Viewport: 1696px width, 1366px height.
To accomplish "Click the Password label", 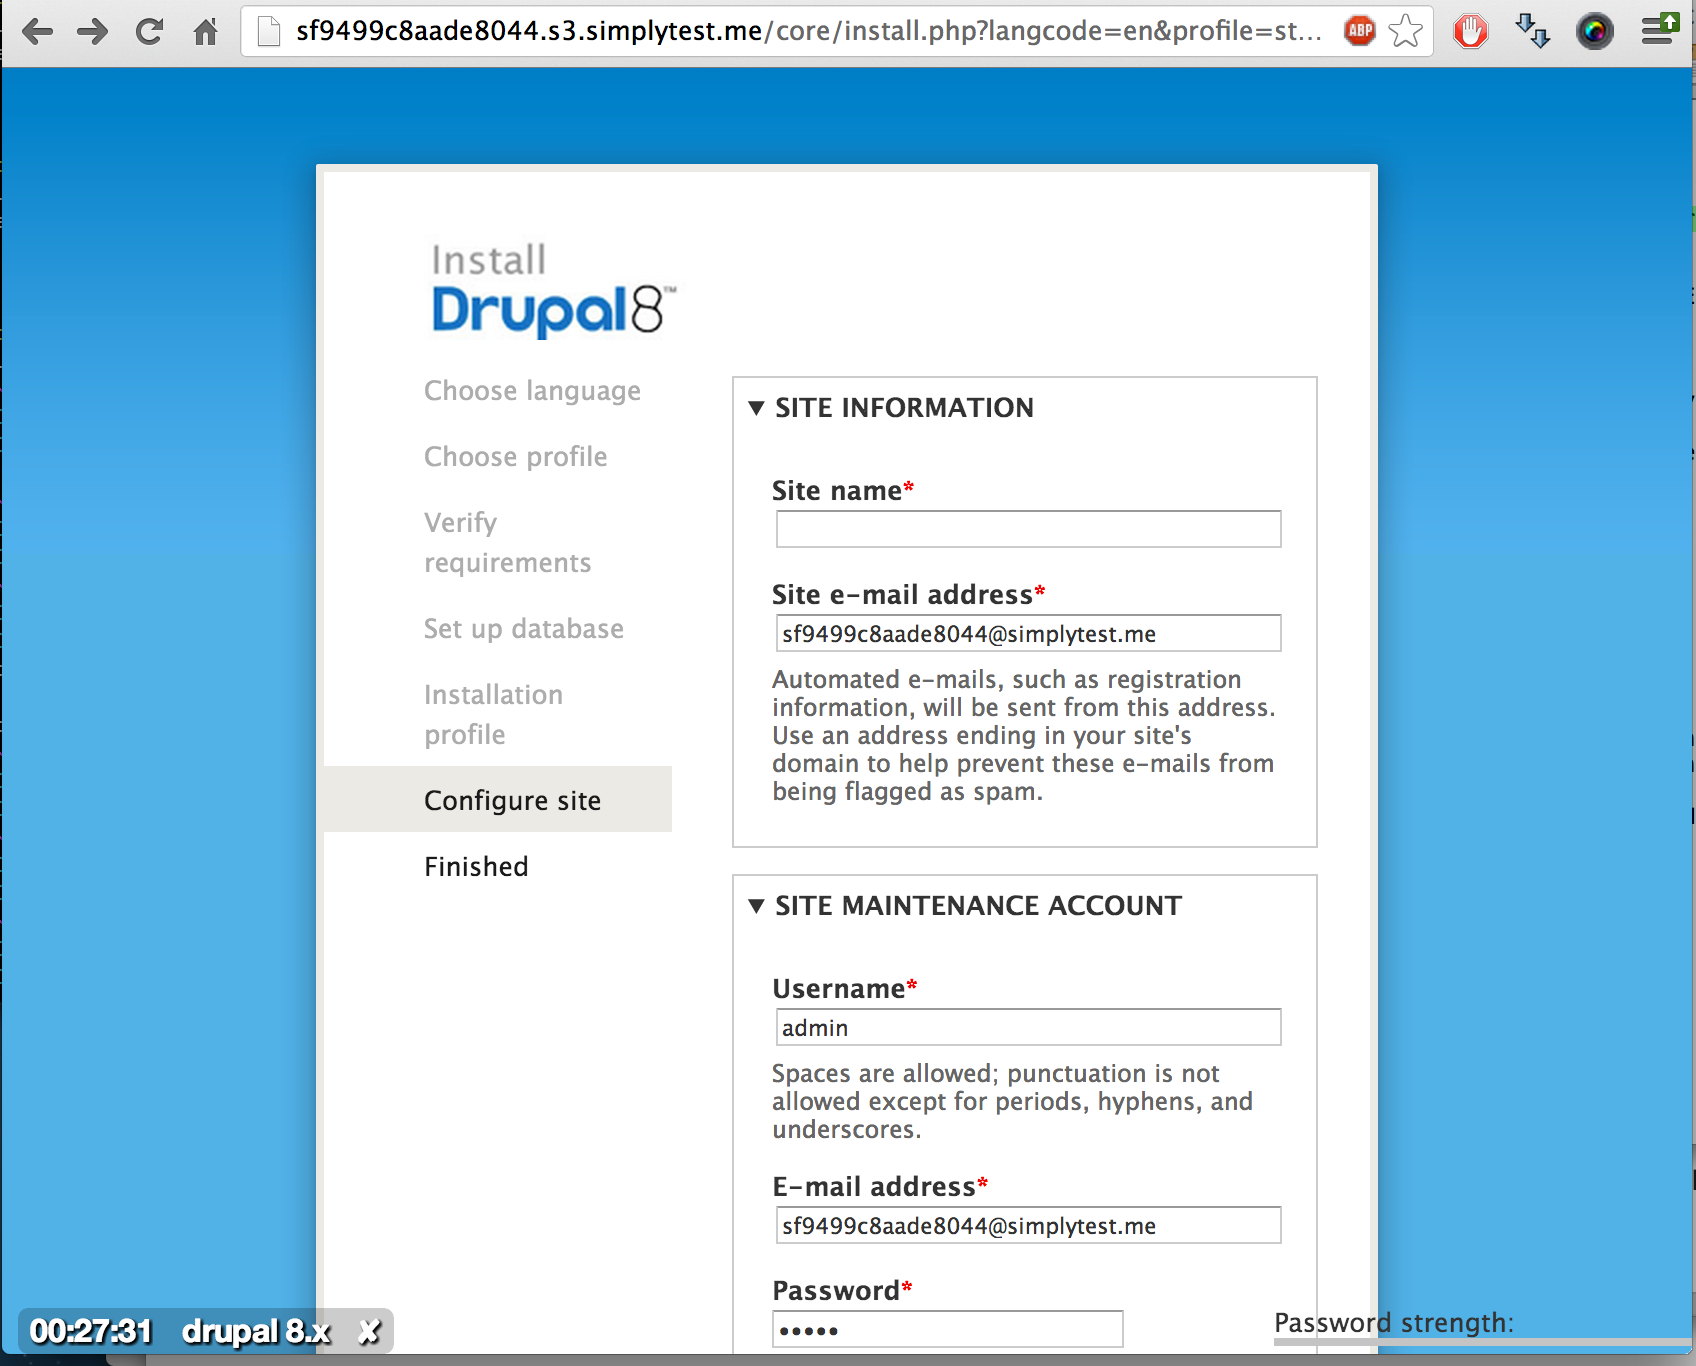I will tap(836, 1291).
